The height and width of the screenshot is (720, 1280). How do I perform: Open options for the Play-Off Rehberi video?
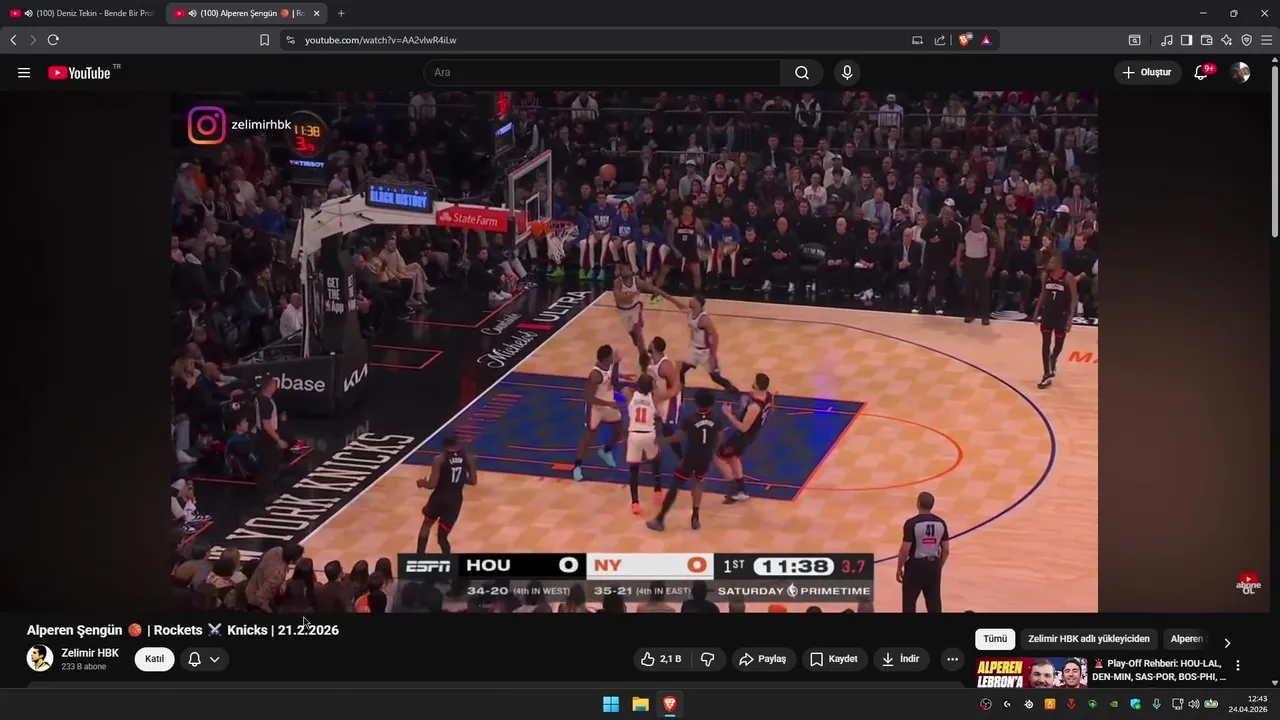(1238, 665)
